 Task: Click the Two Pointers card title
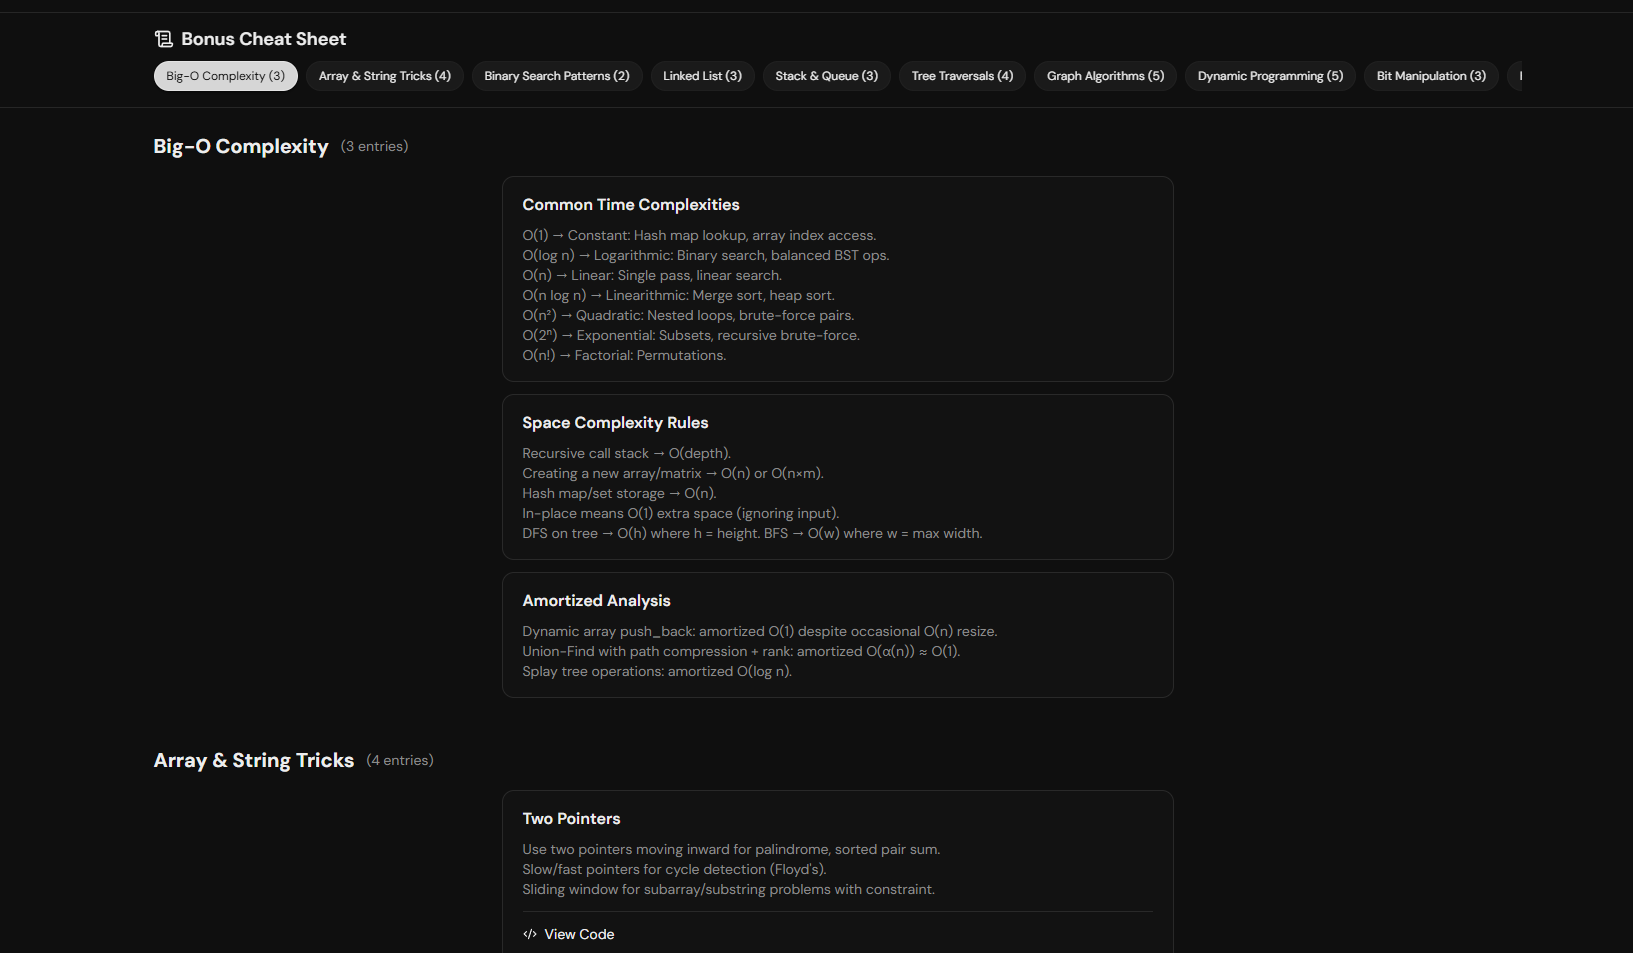click(571, 819)
